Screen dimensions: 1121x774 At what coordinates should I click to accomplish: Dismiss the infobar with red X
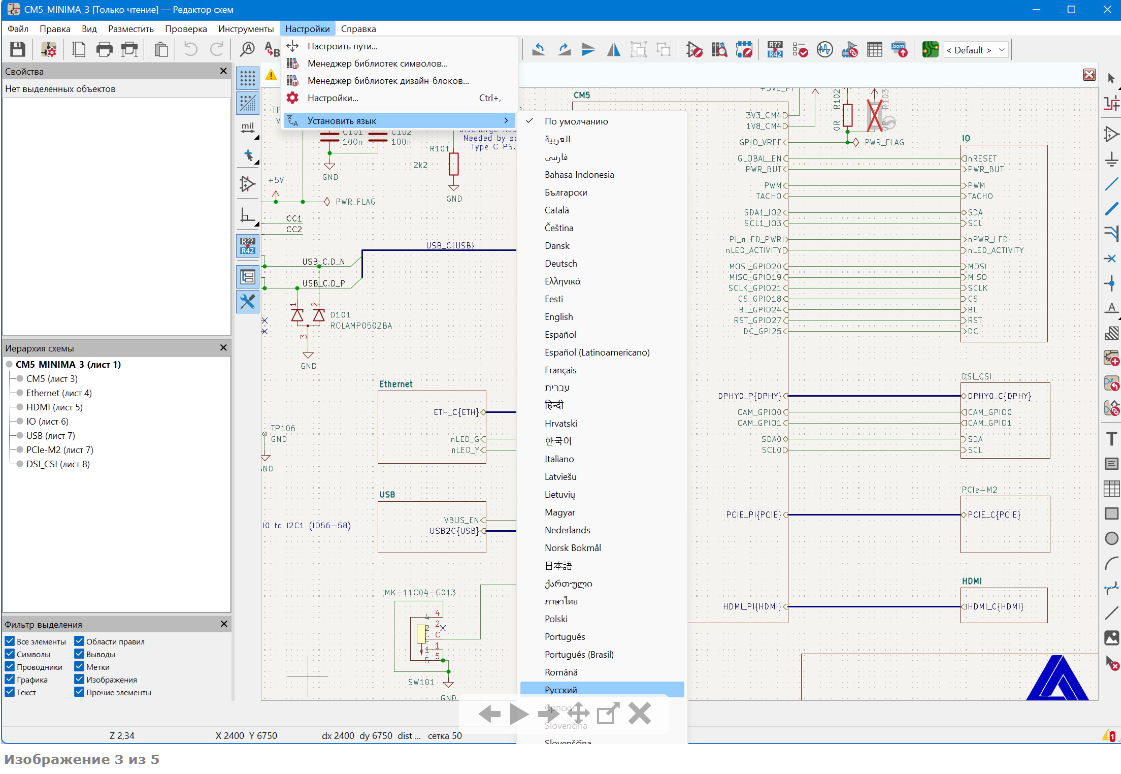1089,75
